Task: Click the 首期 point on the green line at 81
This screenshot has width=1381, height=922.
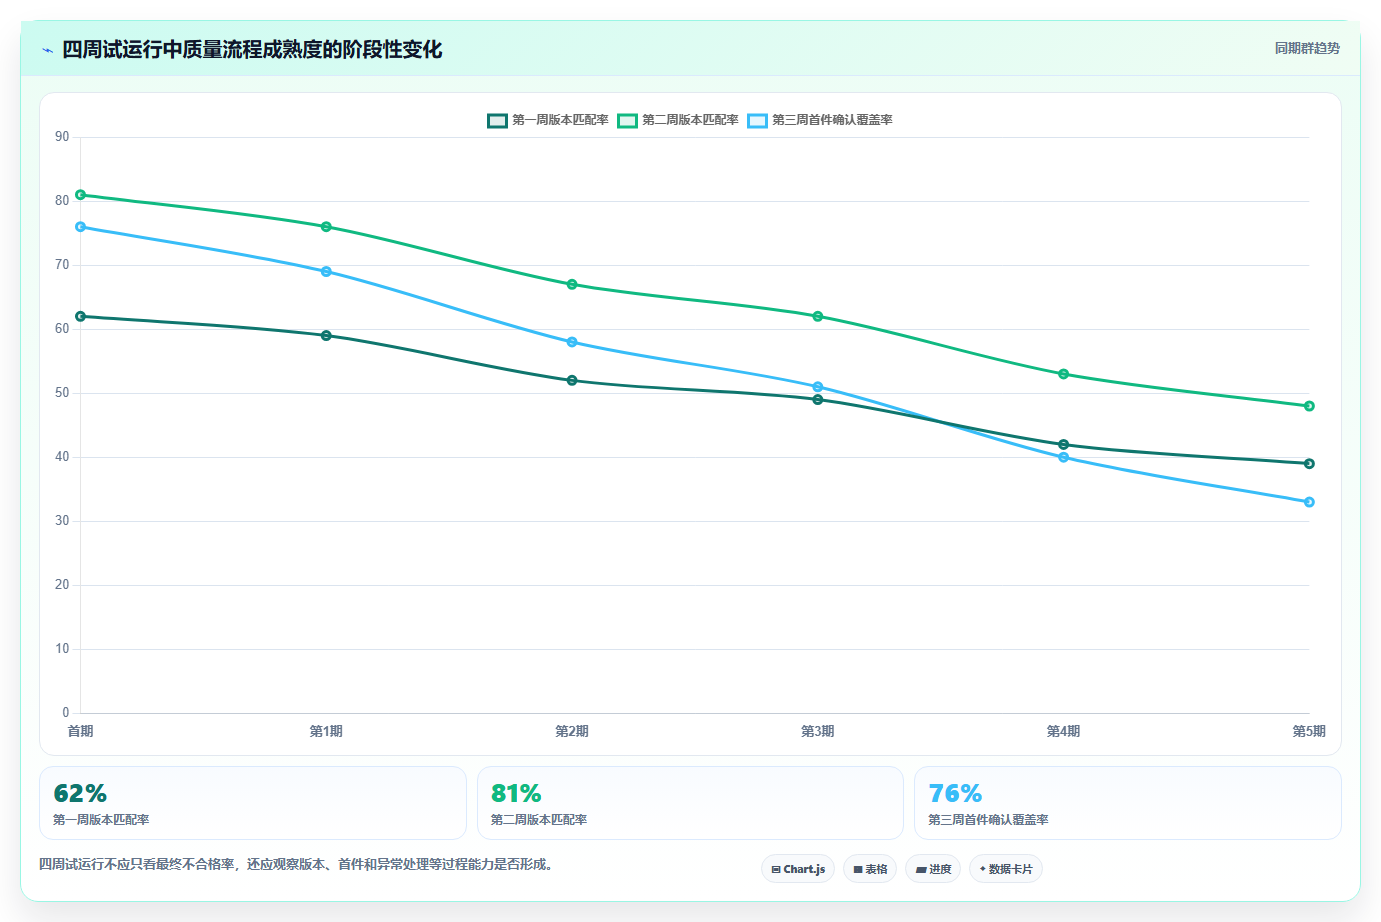Action: (x=80, y=195)
